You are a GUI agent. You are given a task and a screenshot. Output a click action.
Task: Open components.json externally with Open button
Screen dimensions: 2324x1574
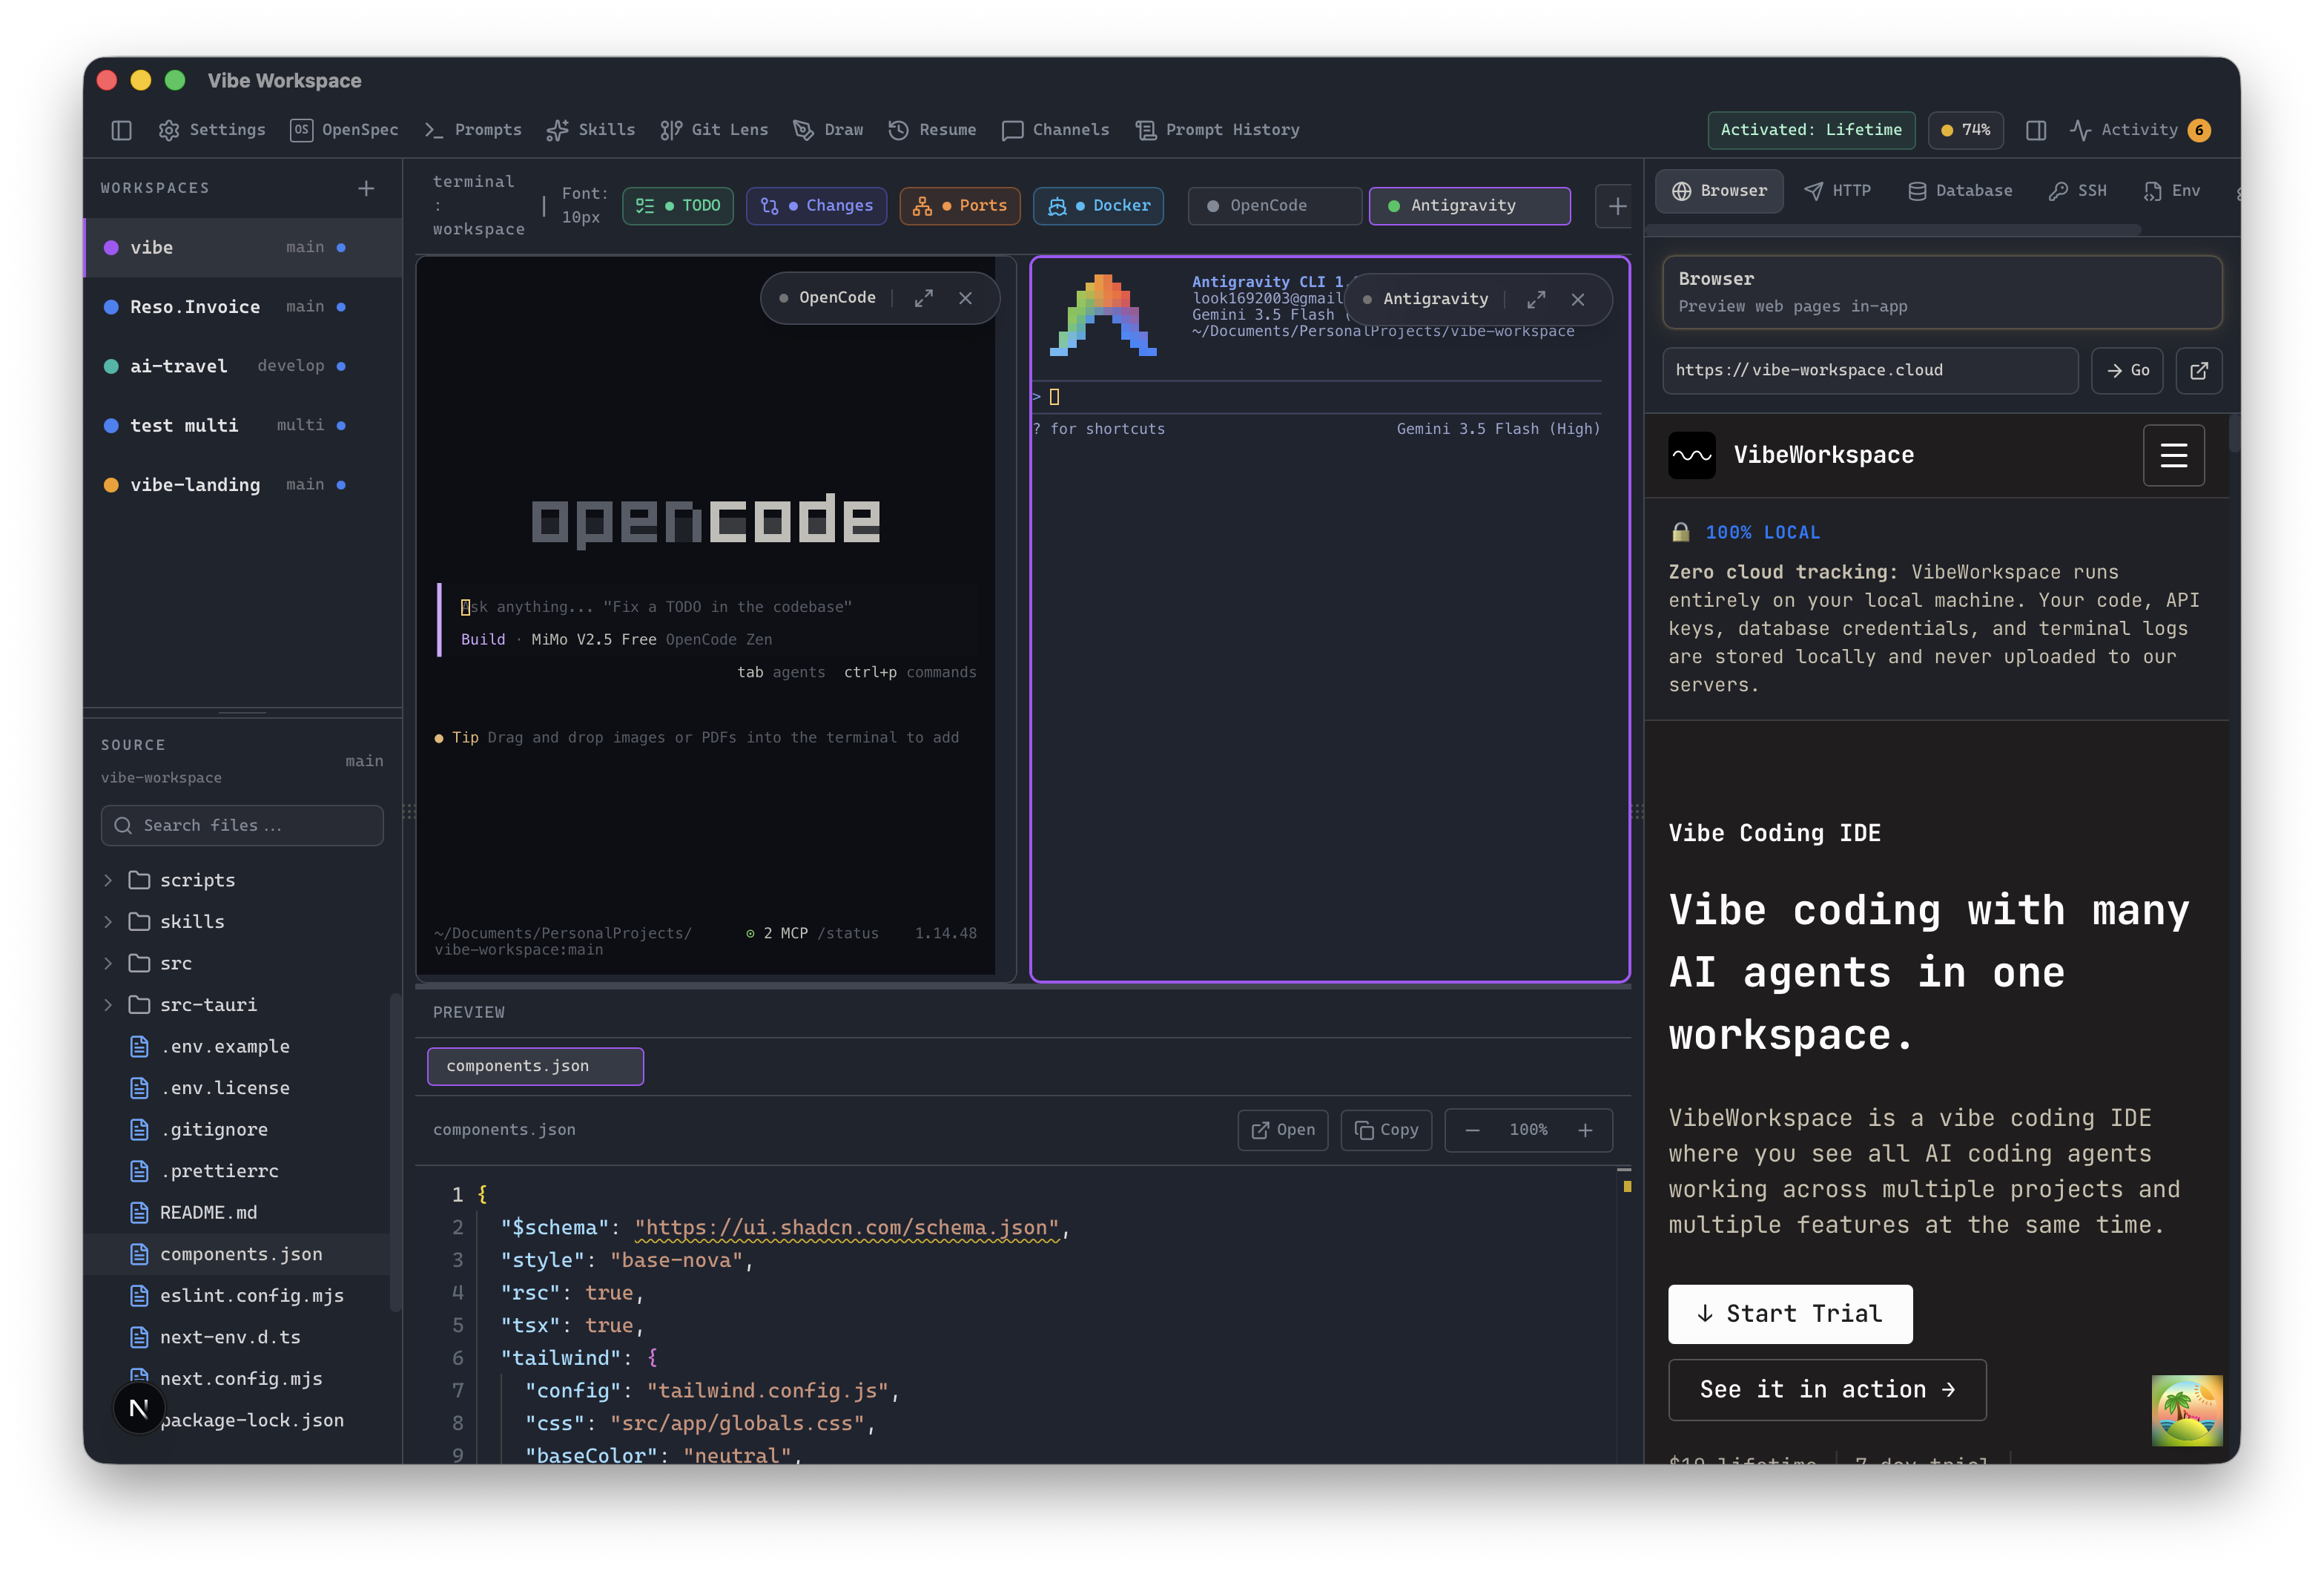click(x=1283, y=1130)
